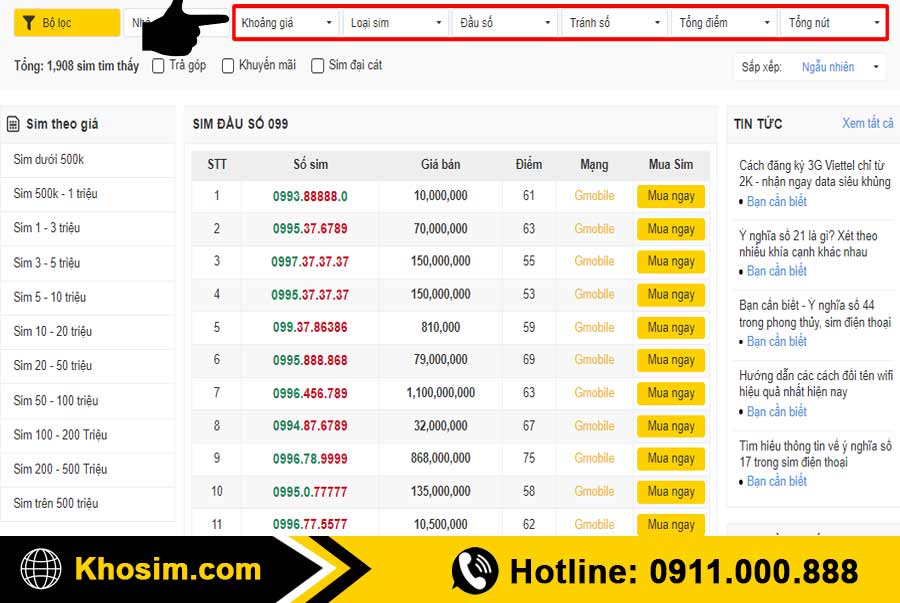Buy sim 0996.456.789 with Mua ngay
The height and width of the screenshot is (603, 900).
click(670, 393)
